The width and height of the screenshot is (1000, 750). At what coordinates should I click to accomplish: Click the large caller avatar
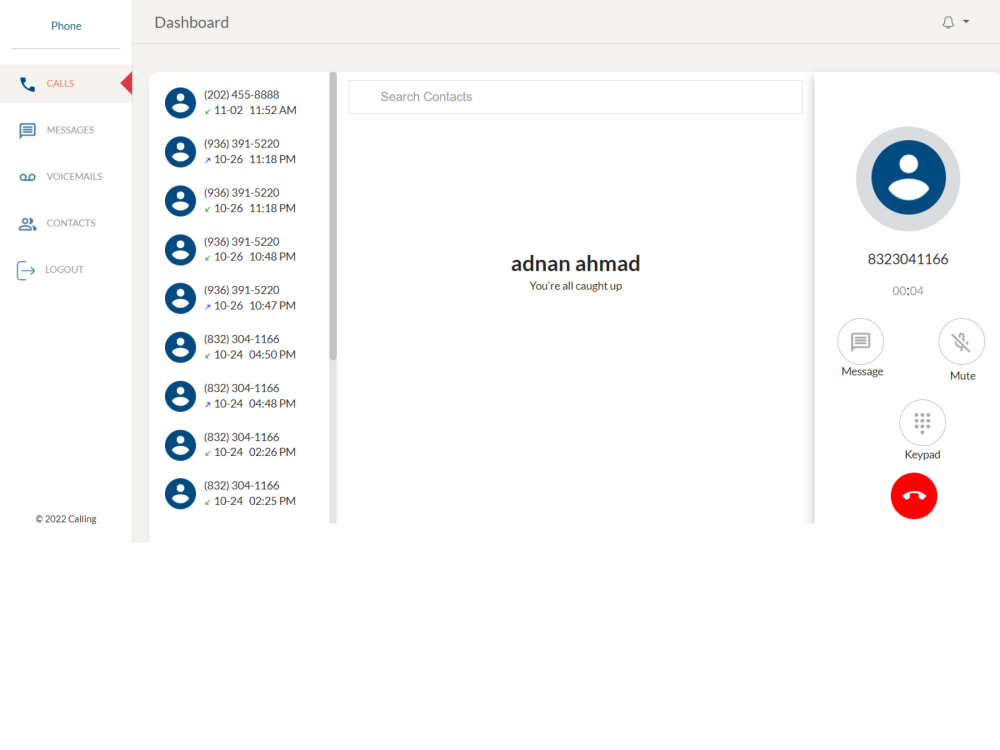(x=908, y=179)
